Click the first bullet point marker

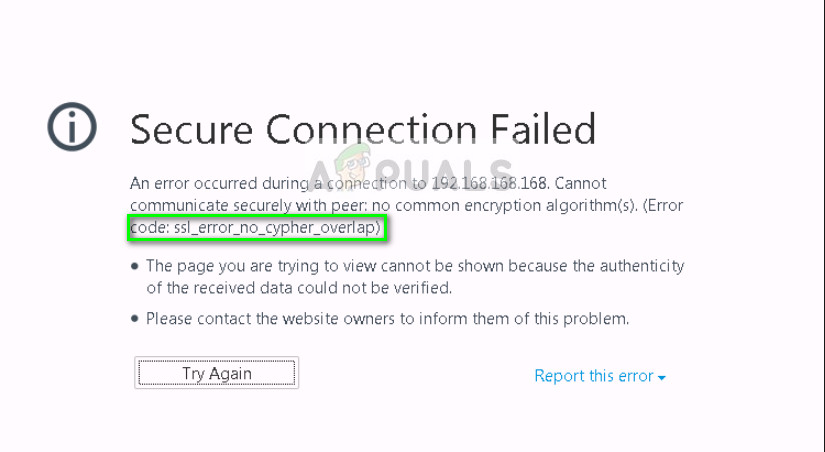pos(135,267)
